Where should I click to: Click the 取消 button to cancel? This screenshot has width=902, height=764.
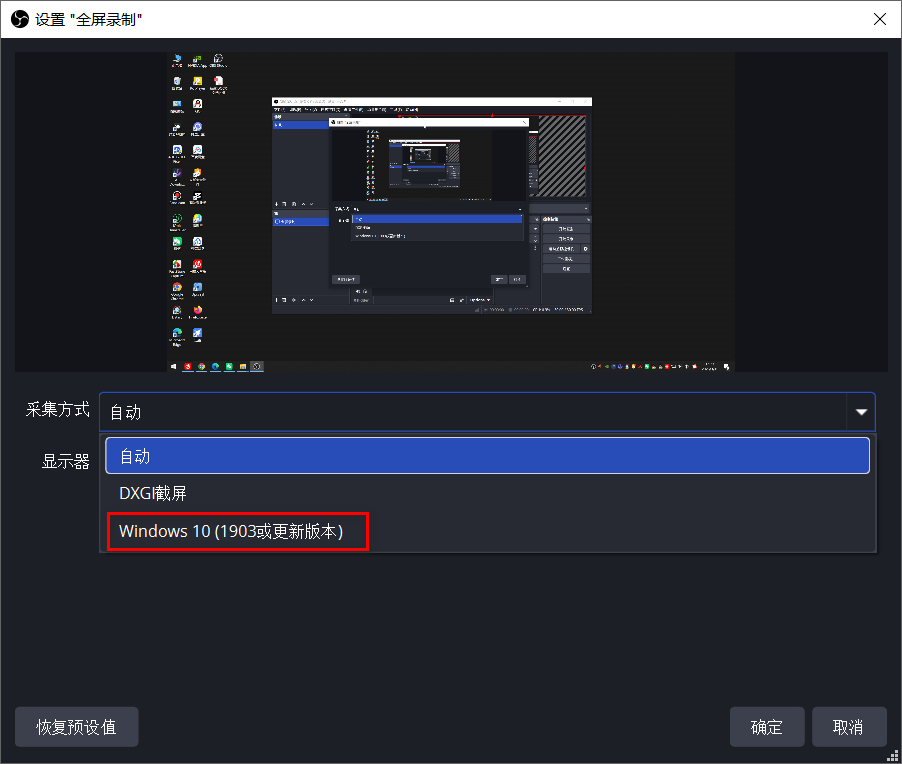pos(849,727)
